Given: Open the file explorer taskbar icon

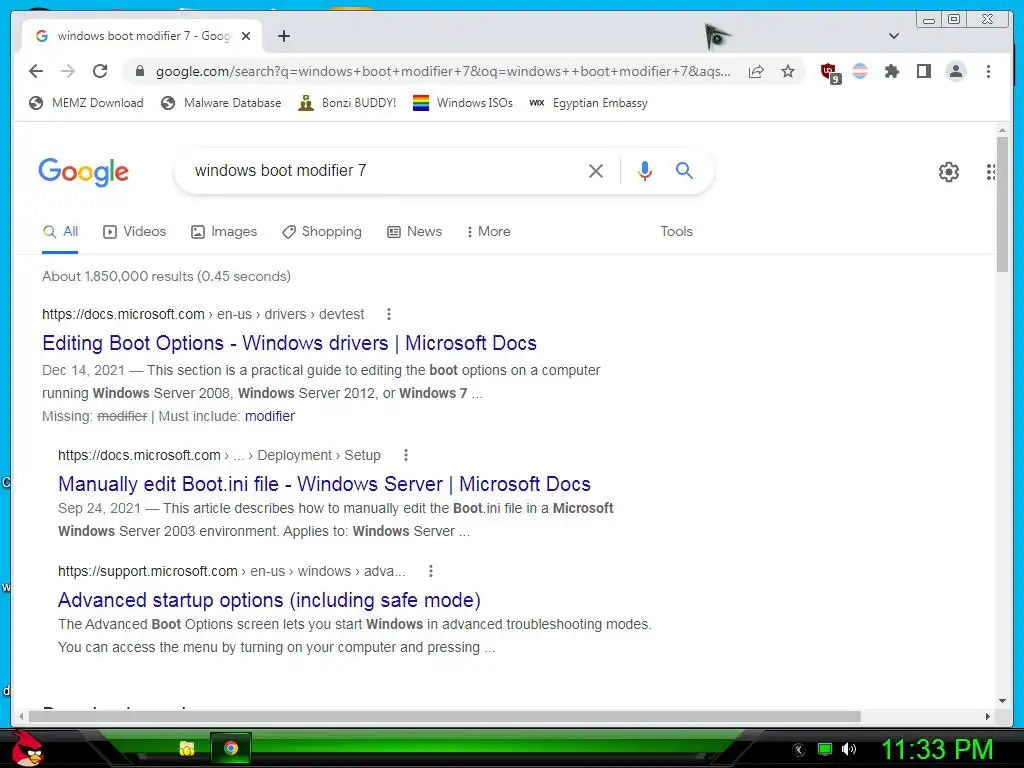Looking at the screenshot, I should (x=187, y=748).
